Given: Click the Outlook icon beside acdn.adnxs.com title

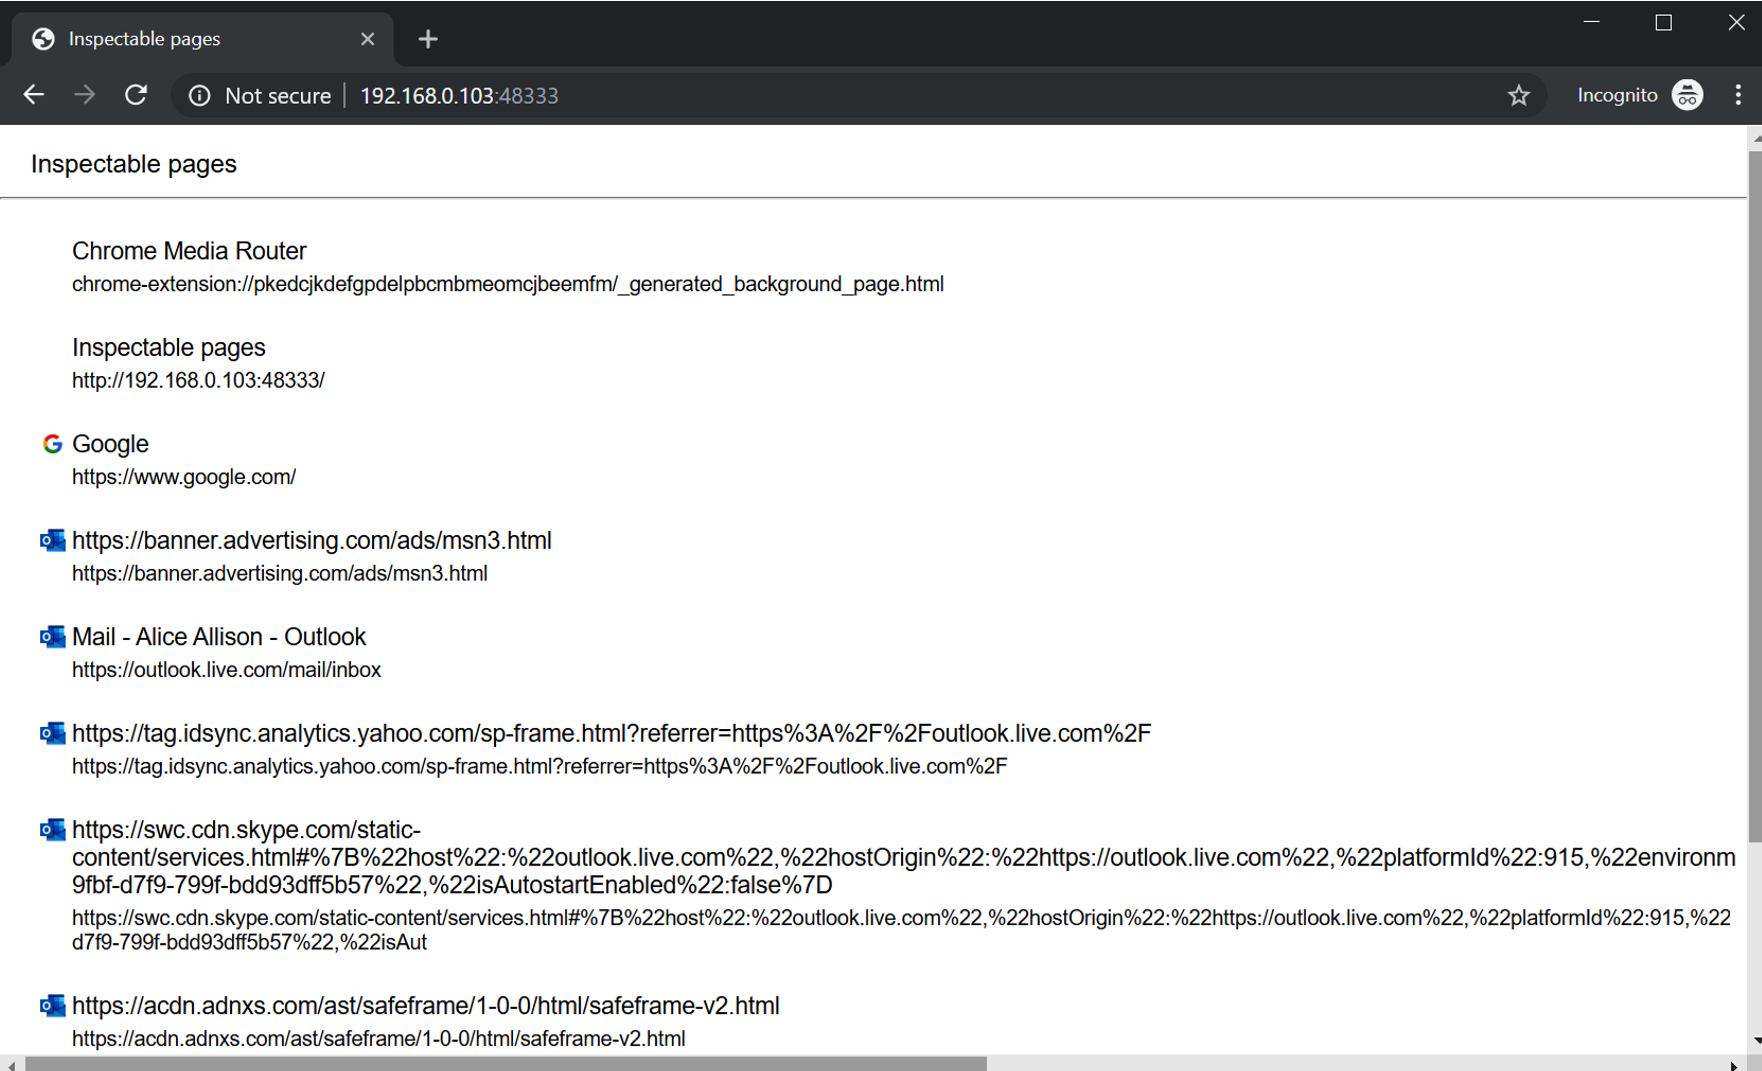Looking at the screenshot, I should click(x=52, y=1005).
